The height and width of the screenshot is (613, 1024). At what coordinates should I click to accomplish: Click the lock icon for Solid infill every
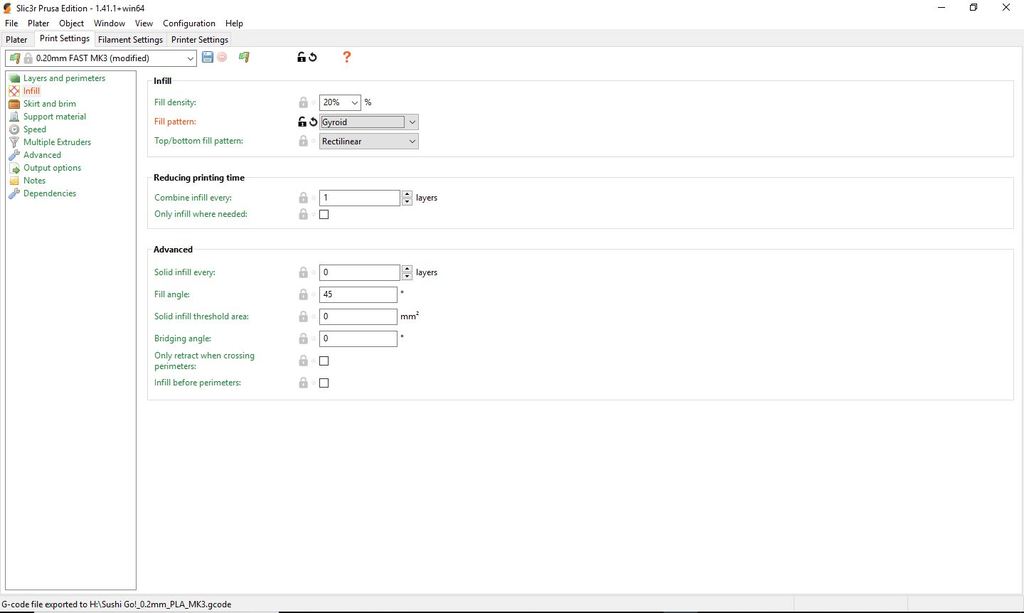pyautogui.click(x=303, y=272)
